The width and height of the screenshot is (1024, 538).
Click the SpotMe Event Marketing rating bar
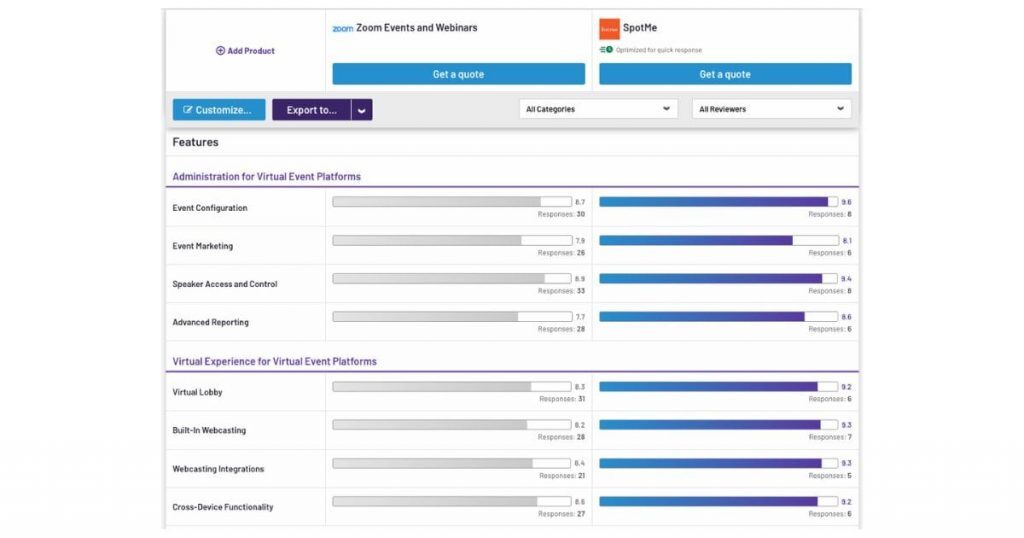click(718, 240)
